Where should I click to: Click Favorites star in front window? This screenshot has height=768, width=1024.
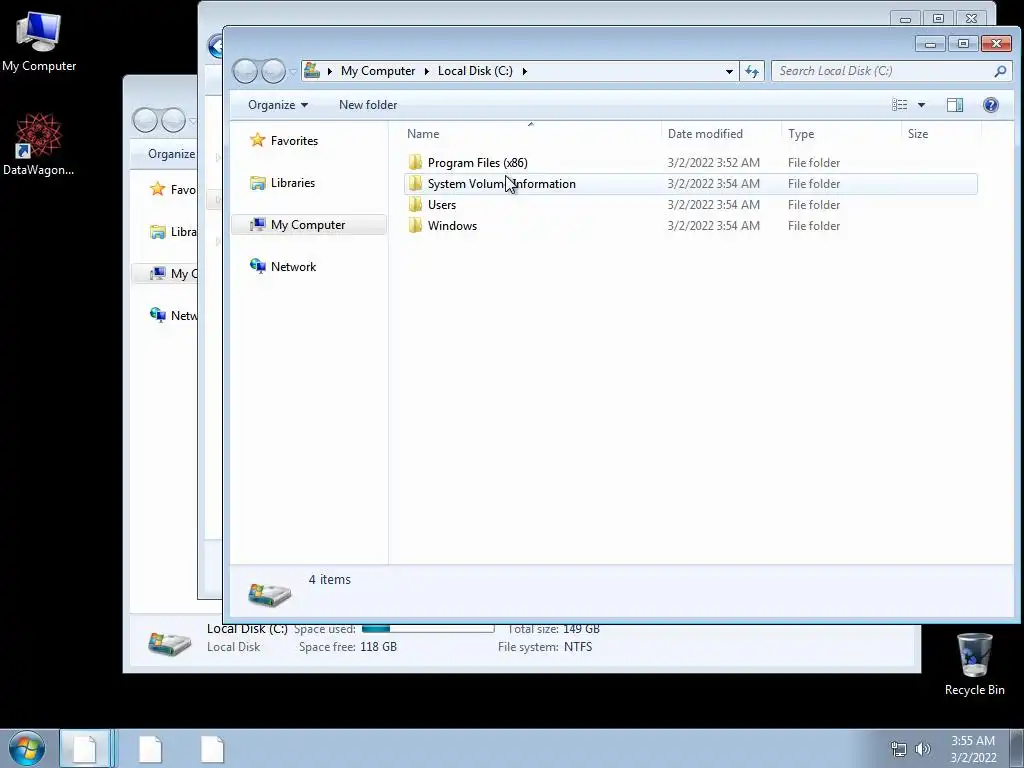(258, 140)
